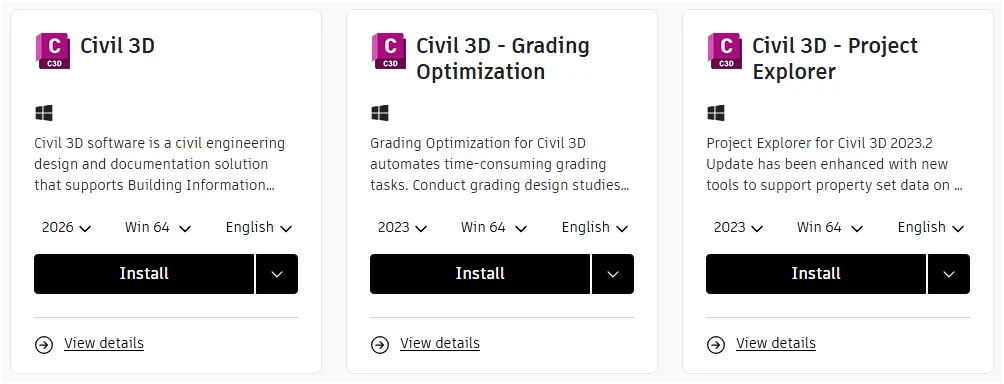Click the Civil 3D product logo icon
1004x384 pixels.
(53, 51)
